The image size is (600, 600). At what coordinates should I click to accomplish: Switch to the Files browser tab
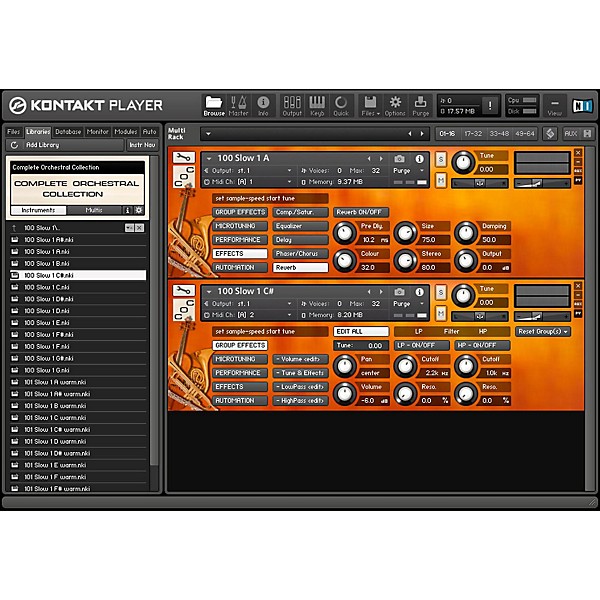click(13, 132)
